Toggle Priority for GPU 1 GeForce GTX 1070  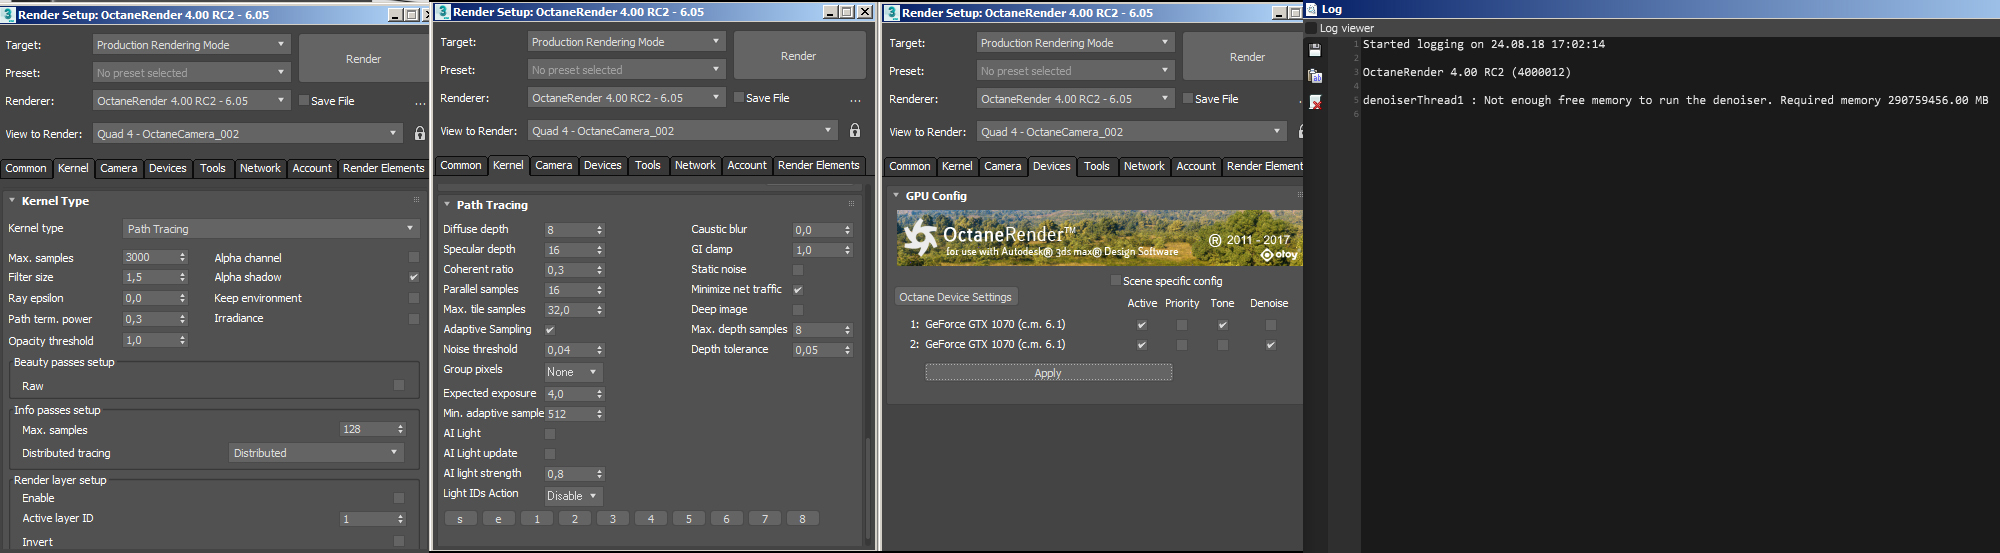point(1182,325)
